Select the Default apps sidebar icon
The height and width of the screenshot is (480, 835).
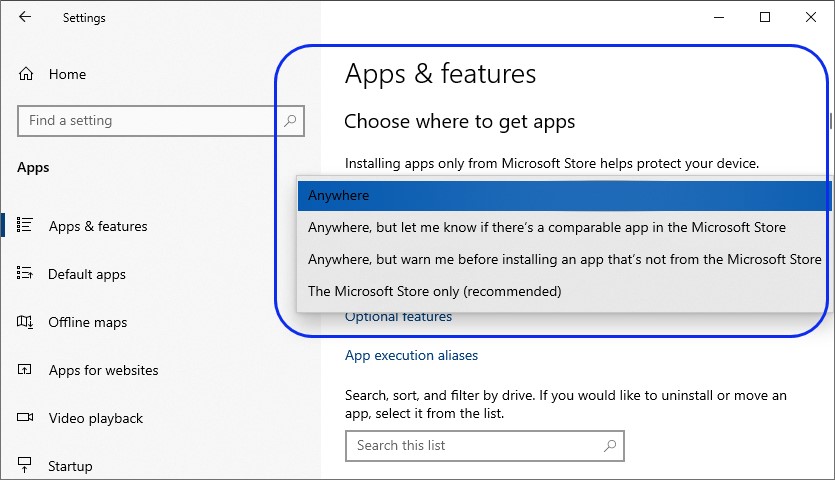(24, 273)
